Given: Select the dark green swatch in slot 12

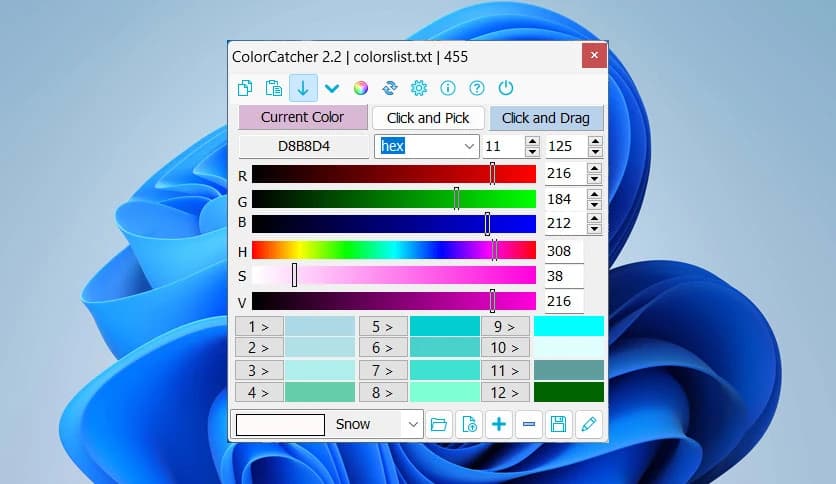Looking at the screenshot, I should 569,392.
